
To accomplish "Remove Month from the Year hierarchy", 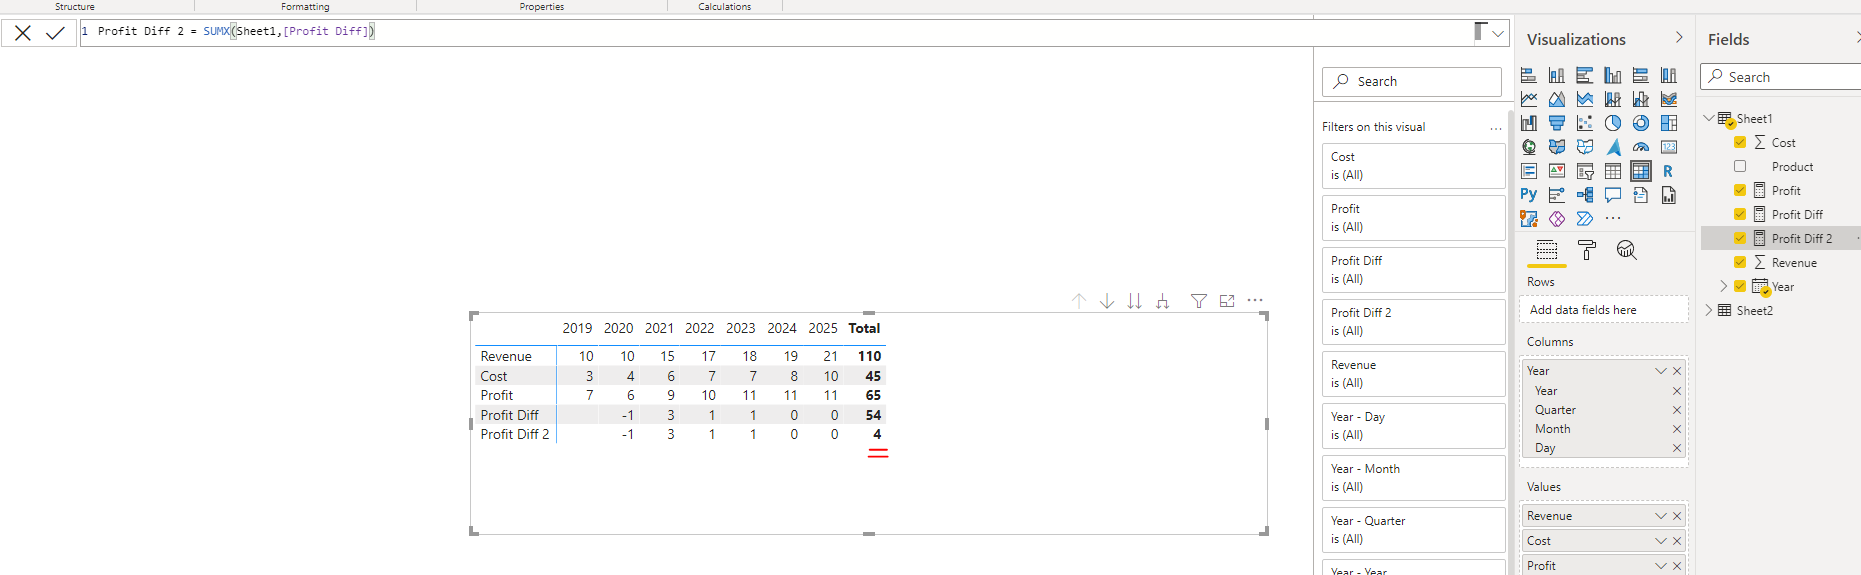I will pos(1677,429).
